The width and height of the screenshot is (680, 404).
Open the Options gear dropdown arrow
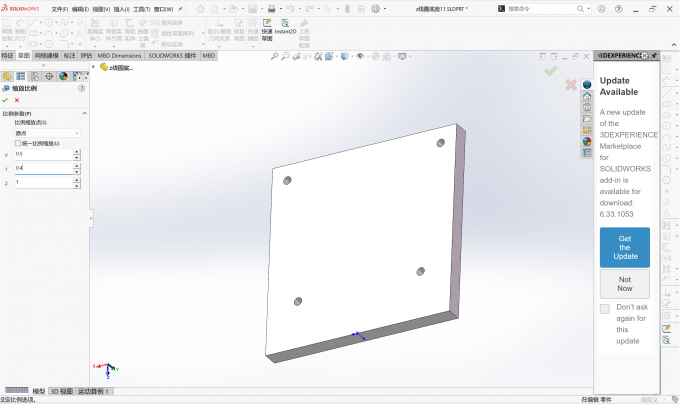pyautogui.click(x=385, y=9)
